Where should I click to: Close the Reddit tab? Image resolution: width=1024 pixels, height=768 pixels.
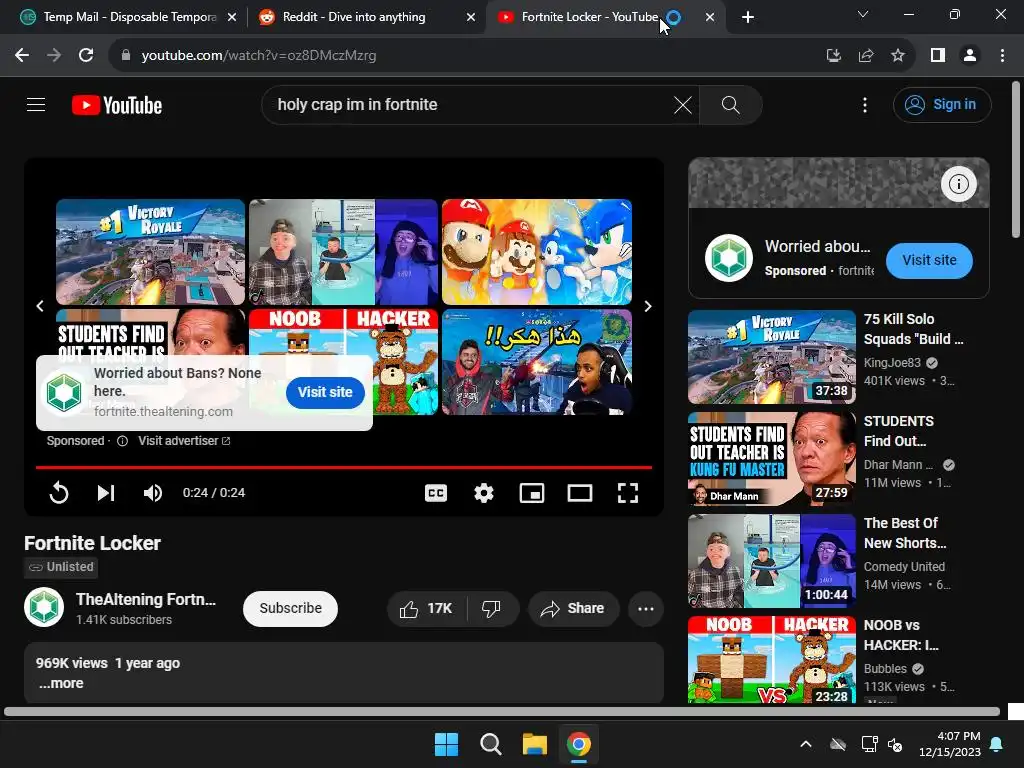pos(470,17)
